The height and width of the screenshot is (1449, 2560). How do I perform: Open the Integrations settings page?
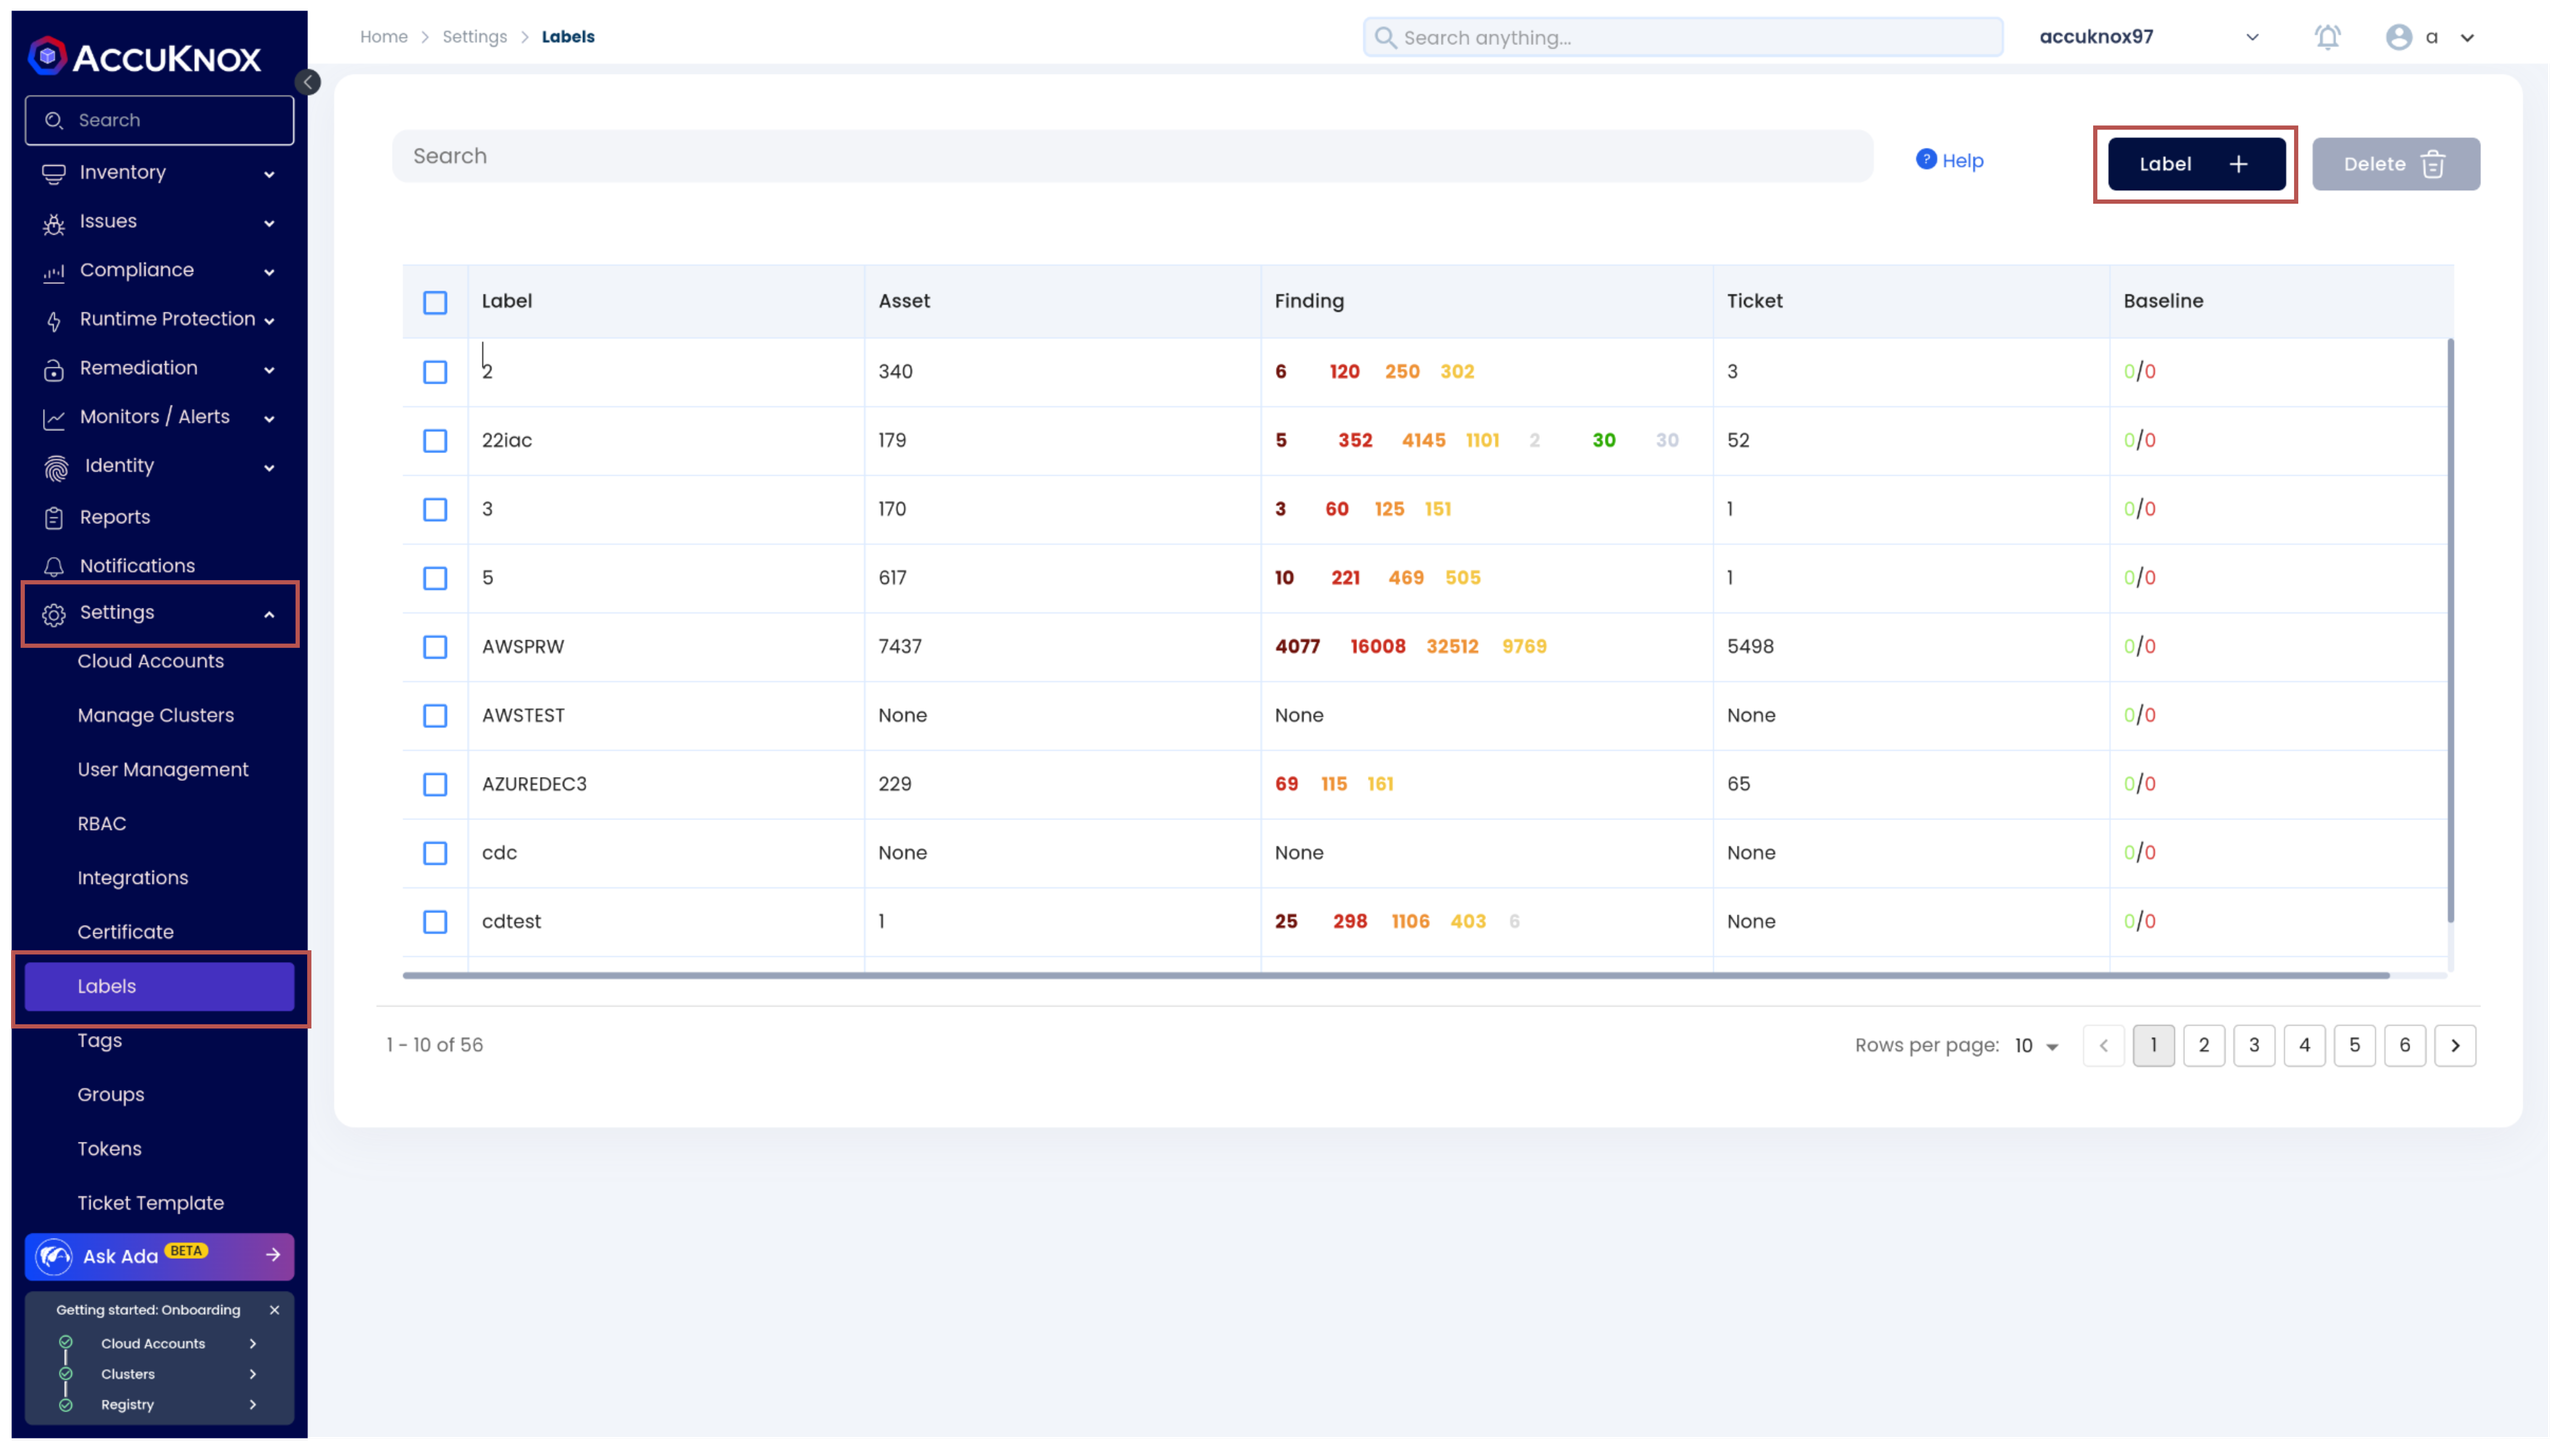(x=133, y=878)
